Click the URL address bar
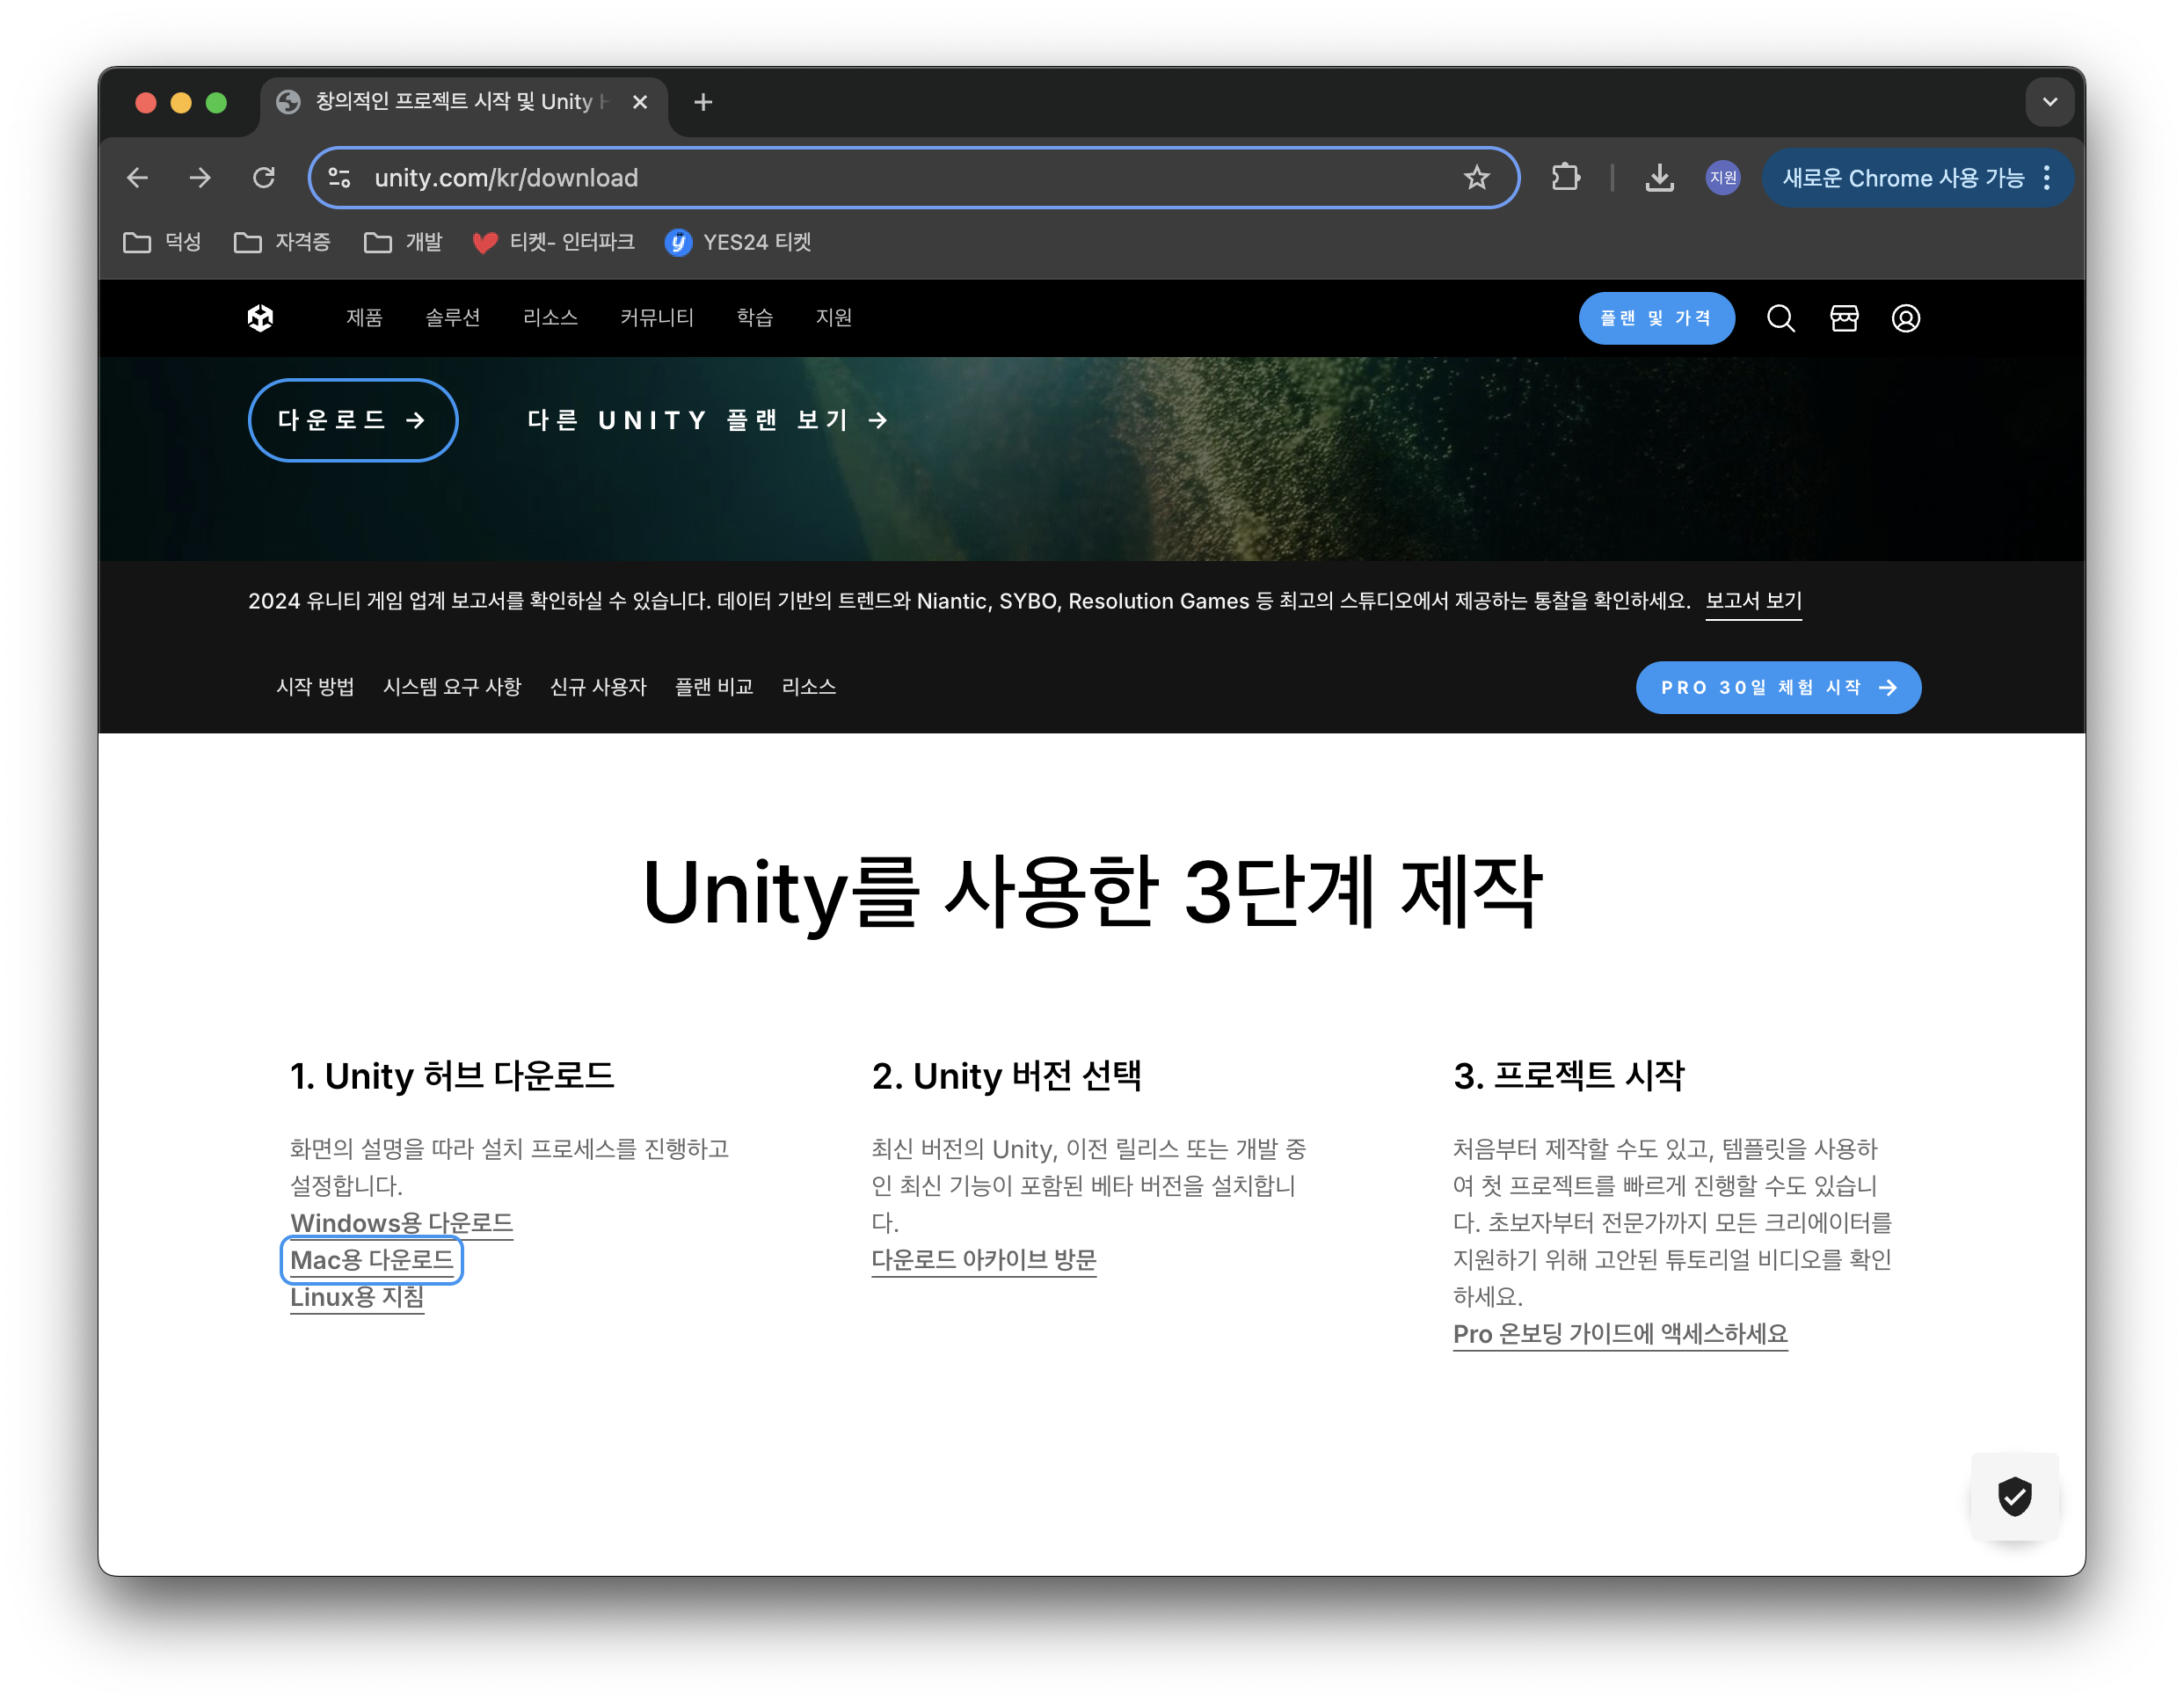This screenshot has height=1706, width=2184. click(900, 178)
